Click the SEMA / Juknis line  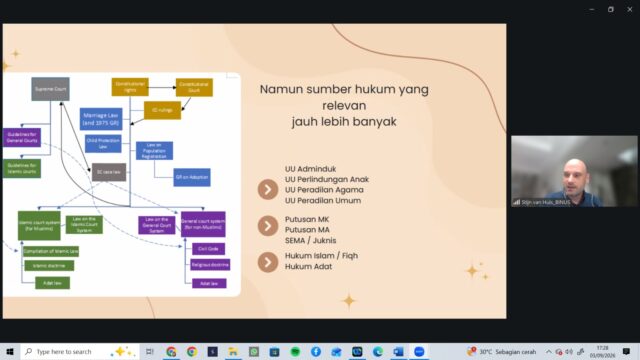click(x=311, y=240)
